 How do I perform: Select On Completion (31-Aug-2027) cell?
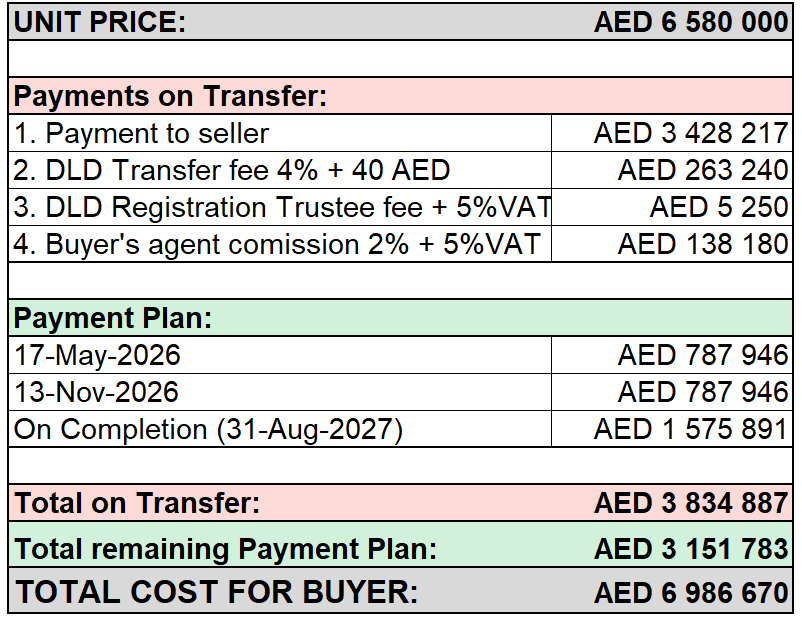click(x=280, y=429)
